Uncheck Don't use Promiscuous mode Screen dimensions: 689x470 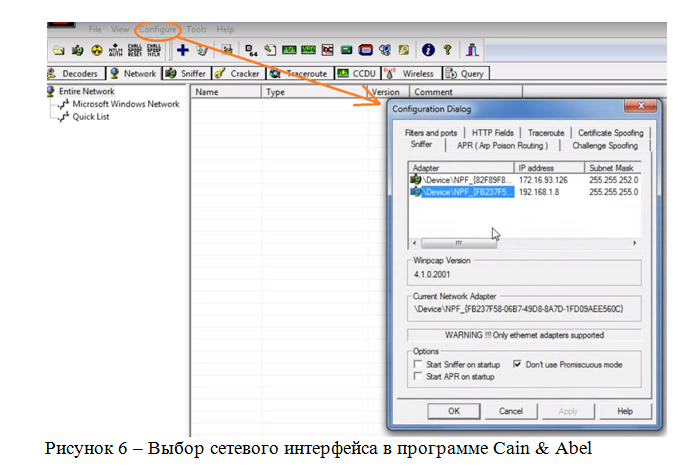518,364
